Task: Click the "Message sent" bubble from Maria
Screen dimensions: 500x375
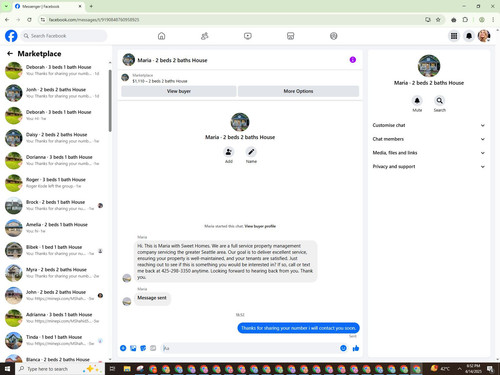Action: coord(152,298)
